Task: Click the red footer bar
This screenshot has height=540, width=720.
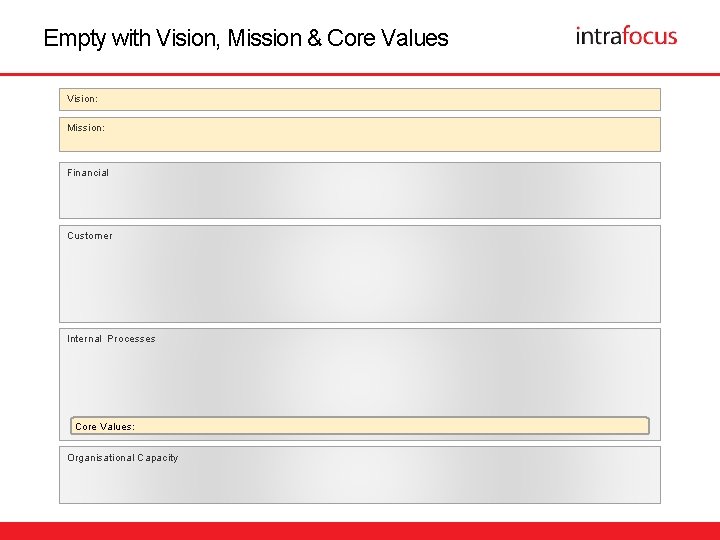Action: (x=360, y=531)
